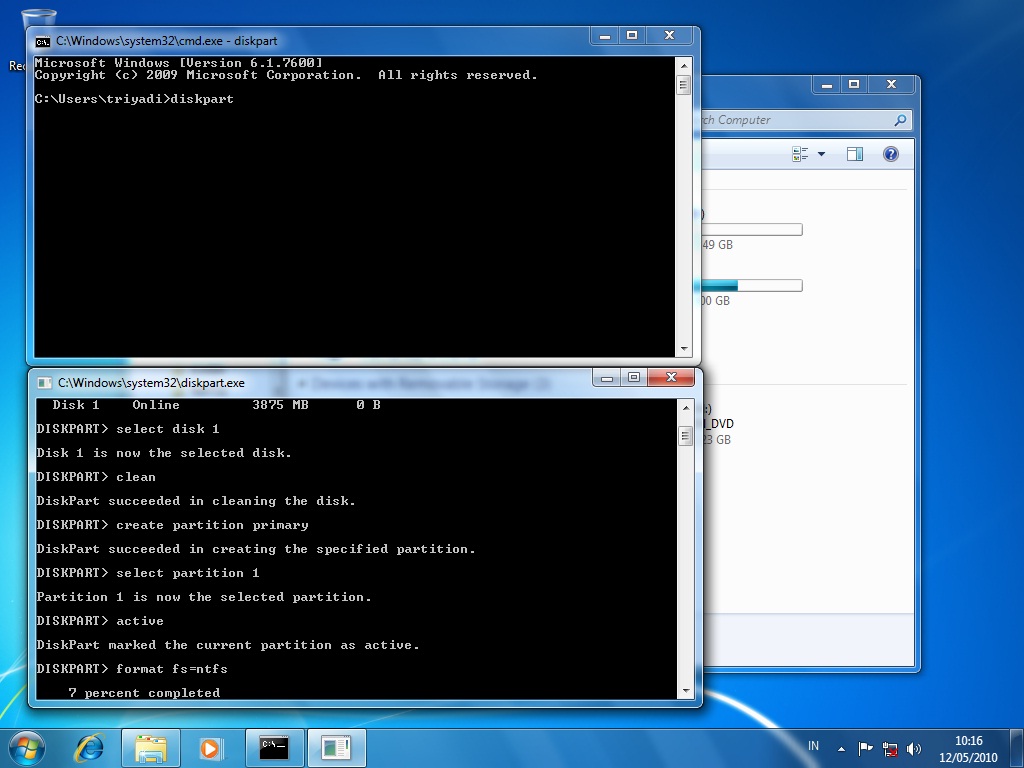
Task: Click 'Disk 1 is now the selected disk.'
Action: (164, 453)
